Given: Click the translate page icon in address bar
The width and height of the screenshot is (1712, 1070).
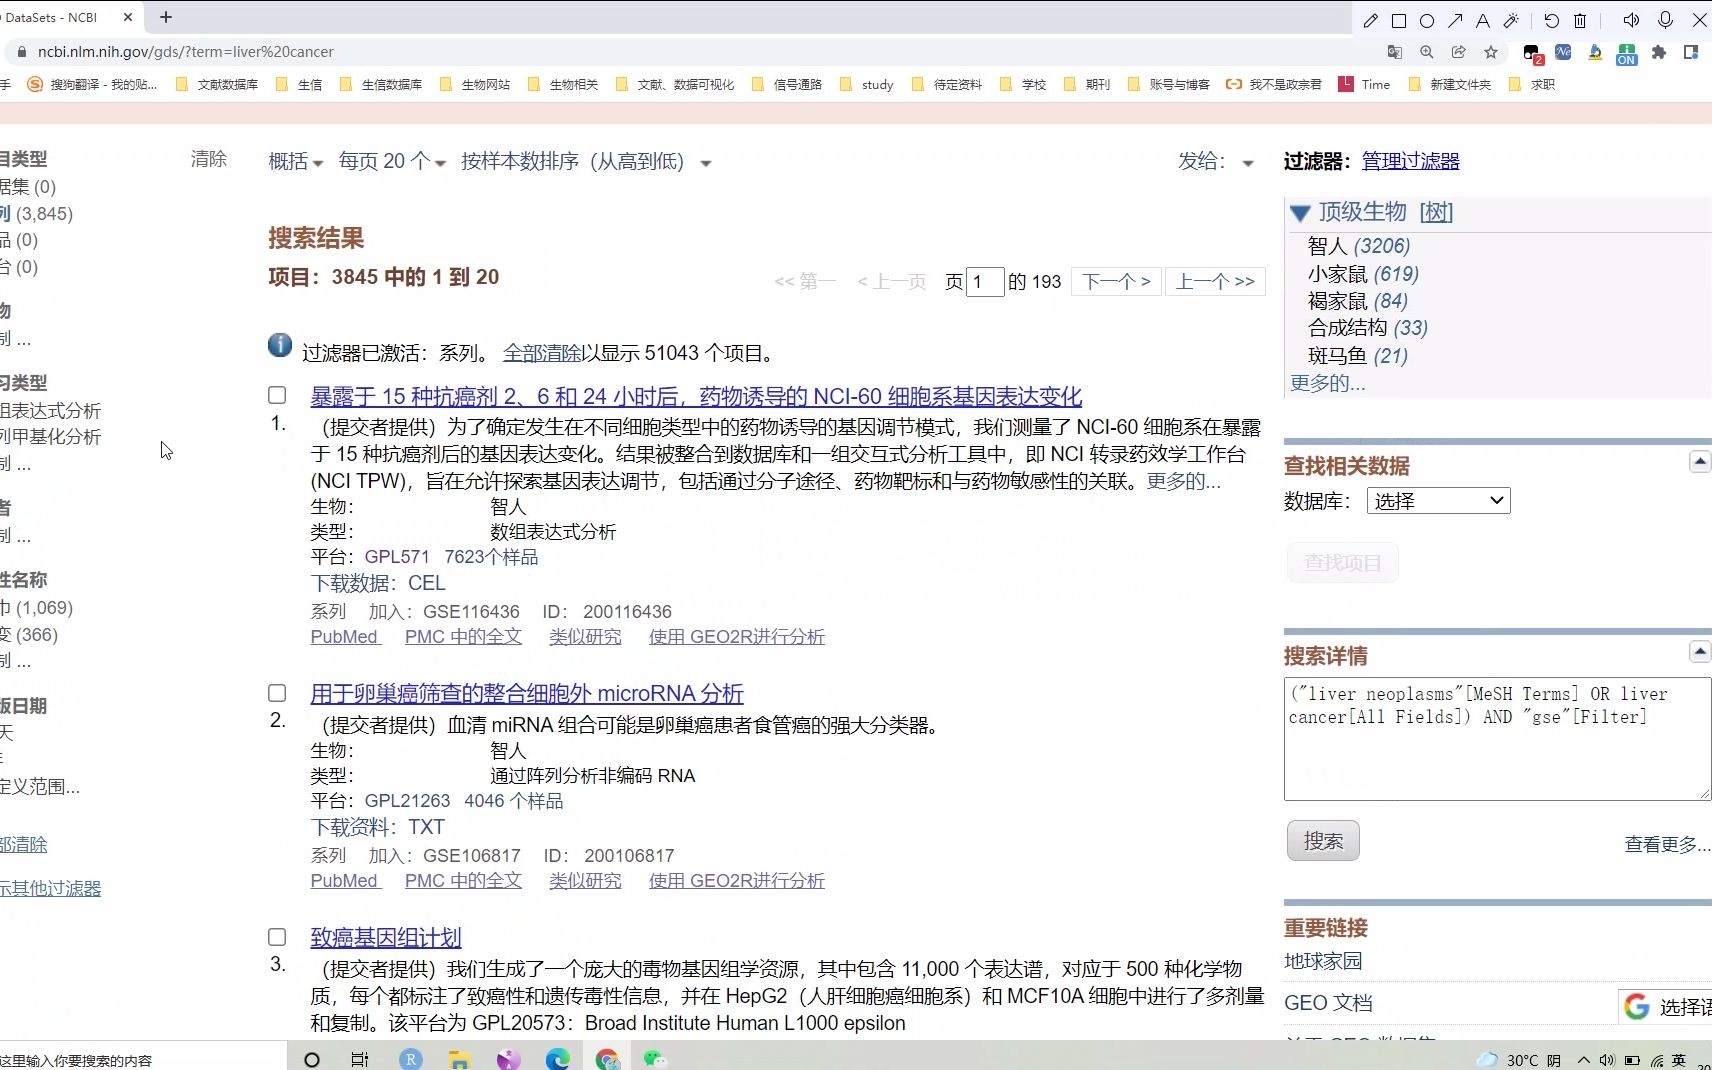Looking at the screenshot, I should pyautogui.click(x=1395, y=52).
